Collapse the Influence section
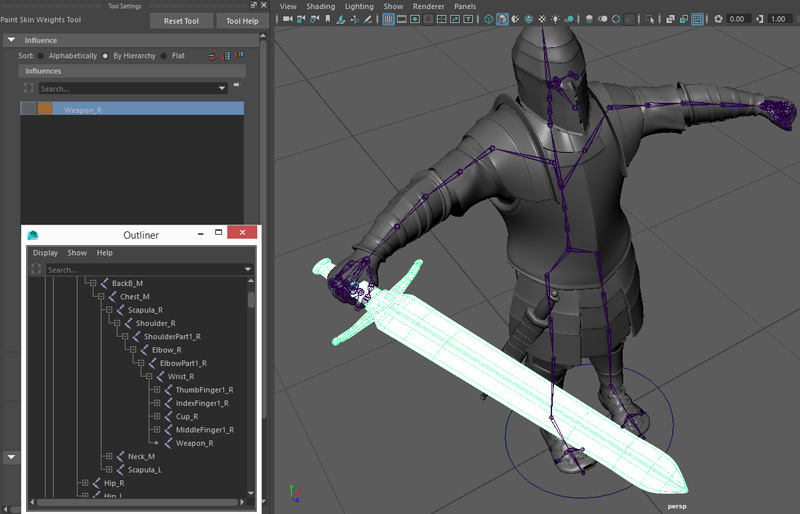Screen dimensions: 800x514 coord(12,40)
